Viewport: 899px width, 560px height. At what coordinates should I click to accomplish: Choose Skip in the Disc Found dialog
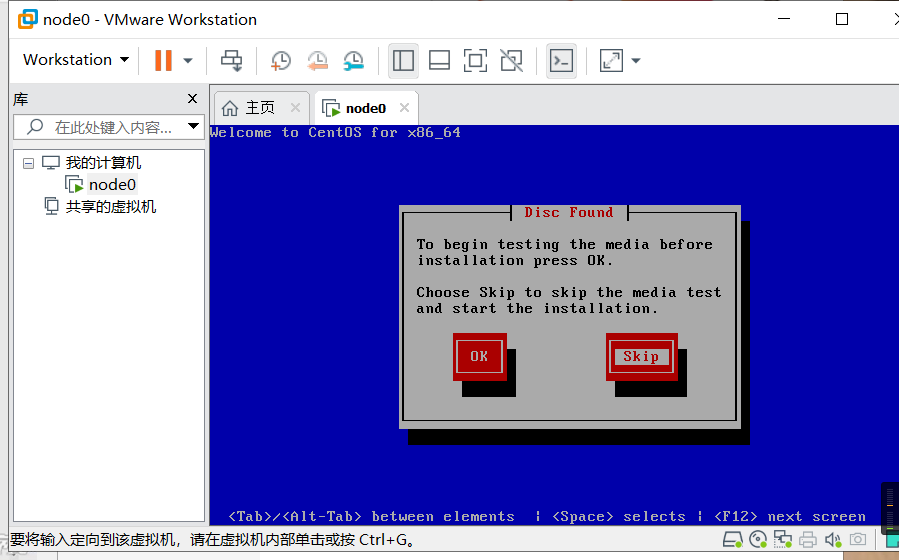coord(642,357)
